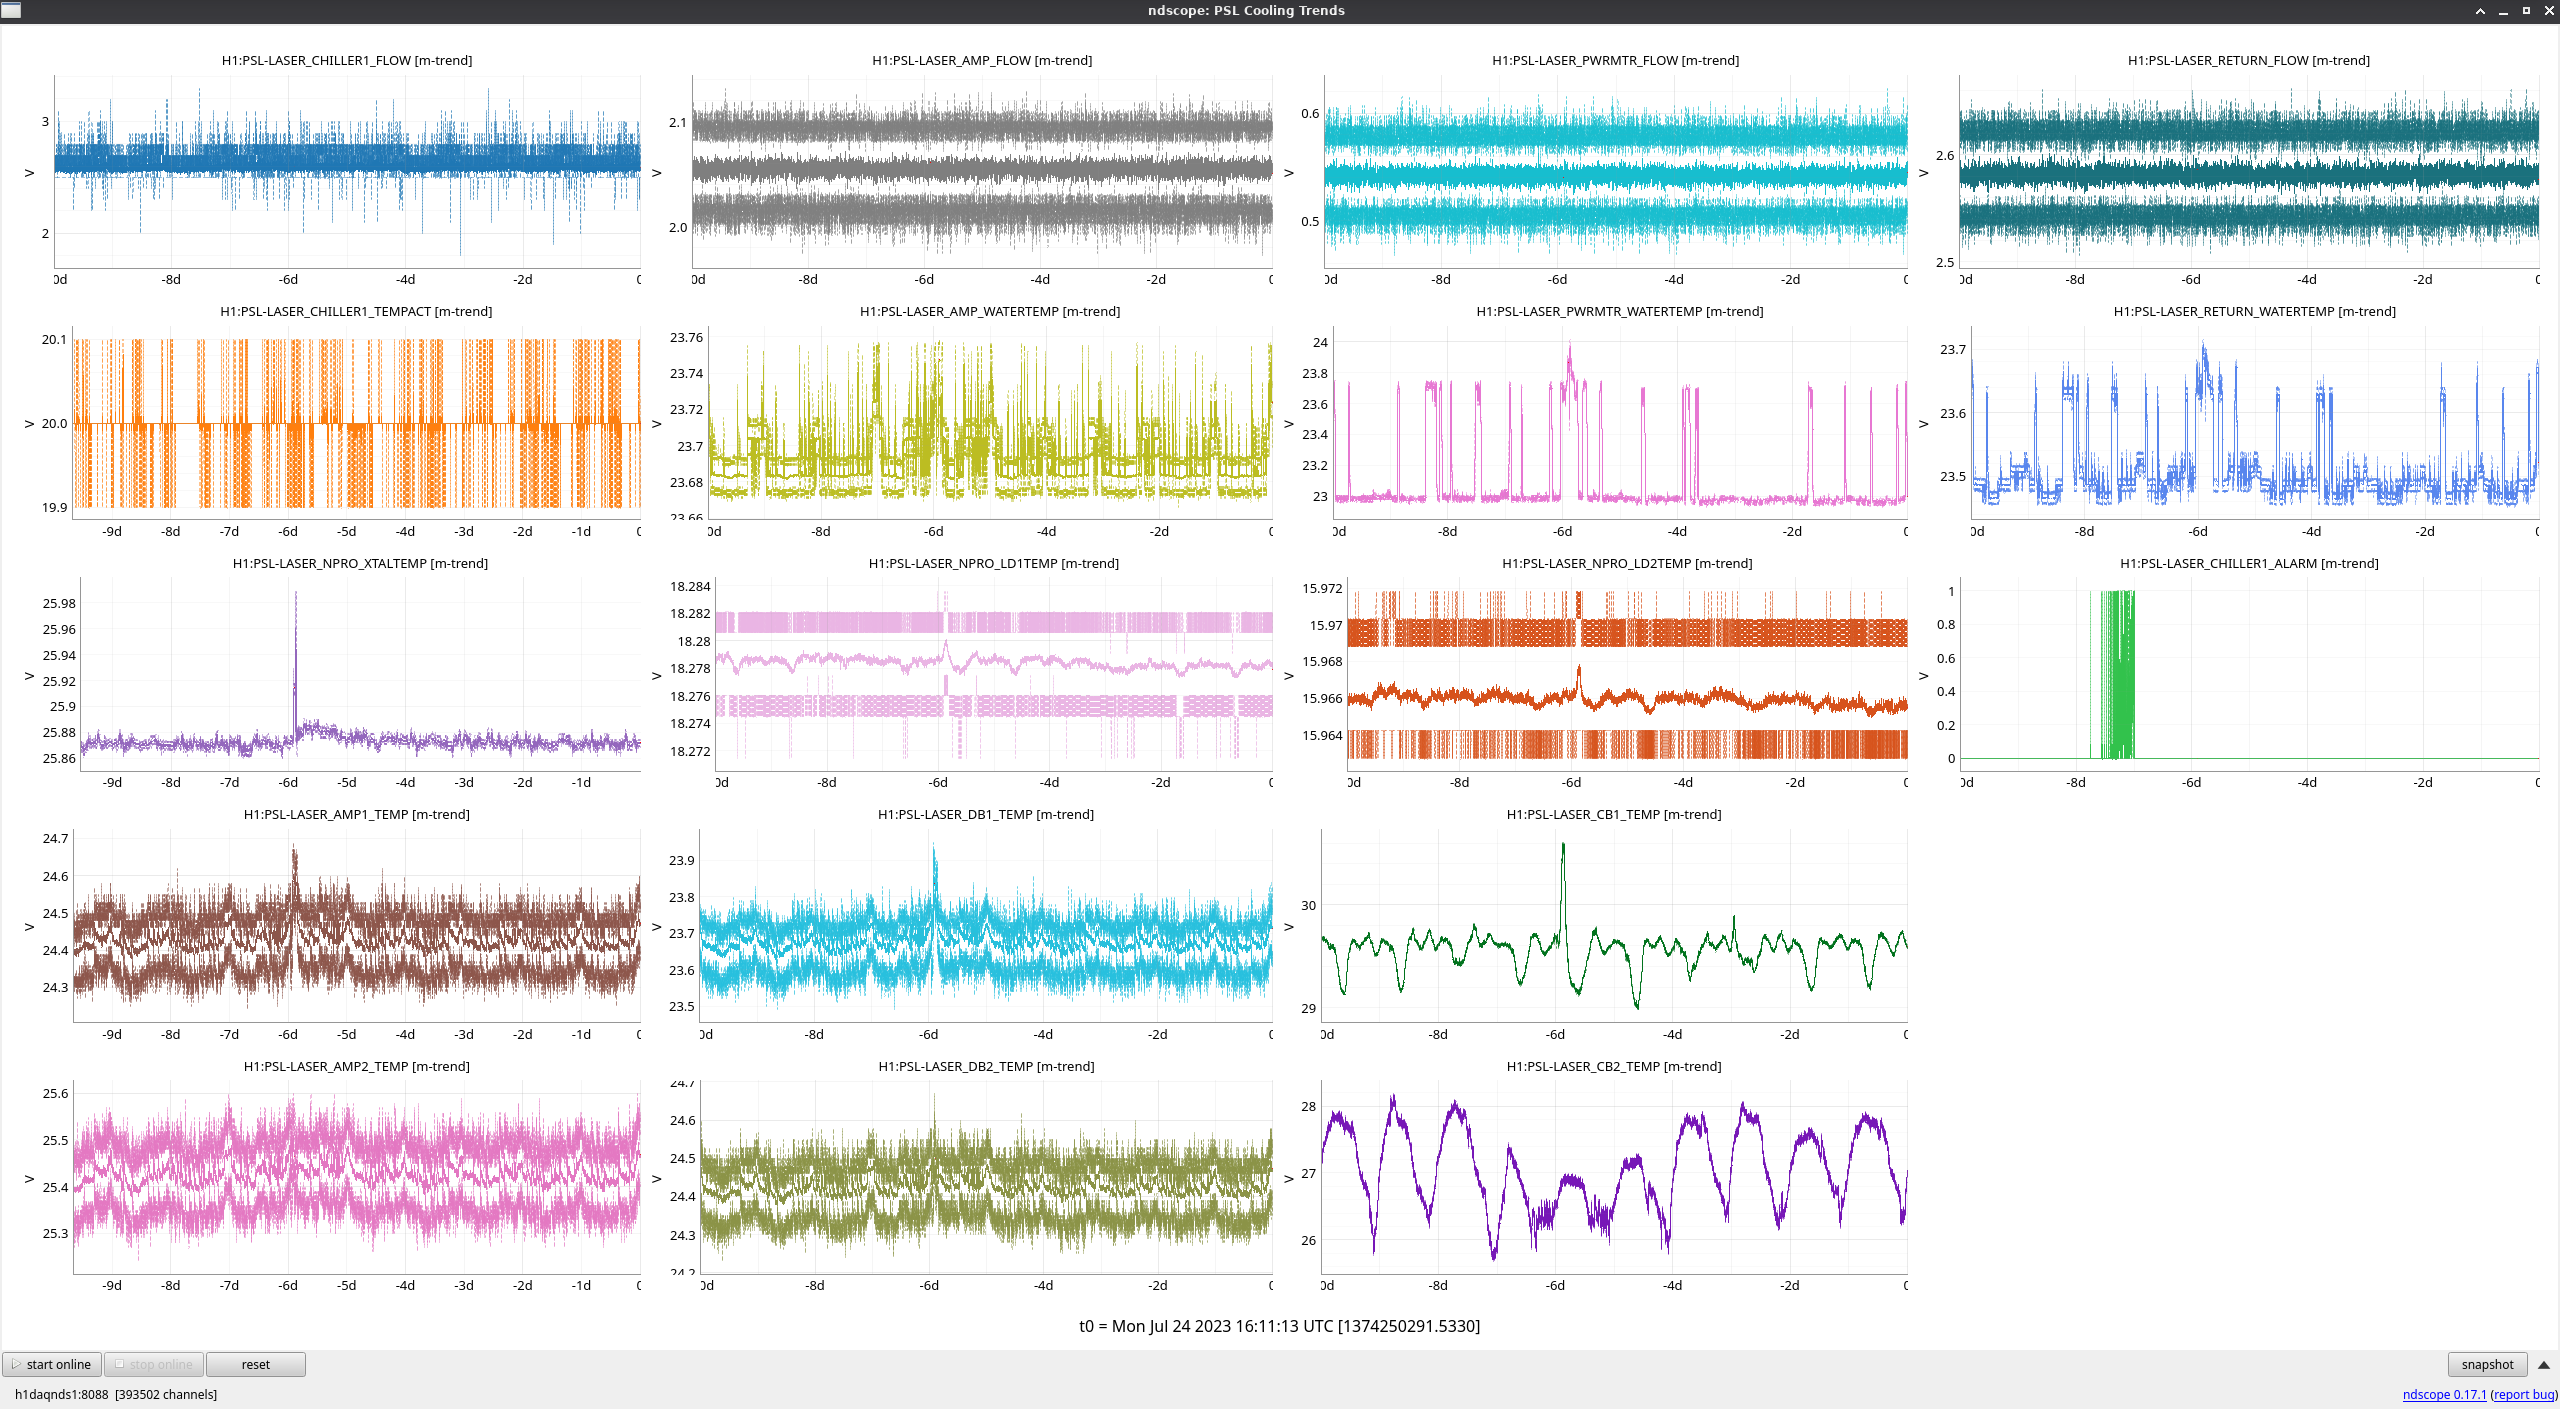Click the keep-above arrow in title bar

click(2480, 11)
